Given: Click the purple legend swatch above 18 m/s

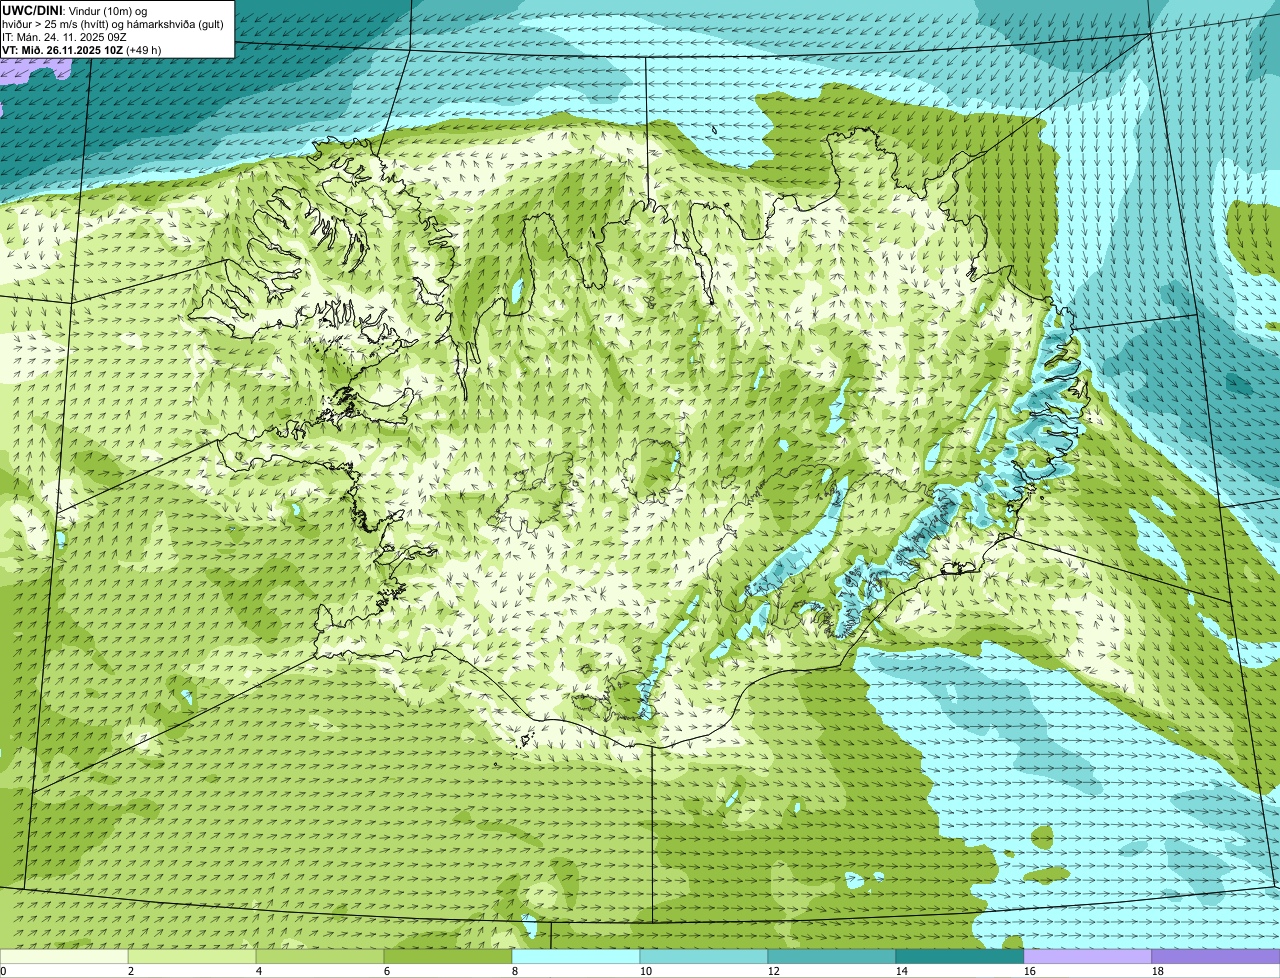Looking at the screenshot, I should tap(1216, 957).
